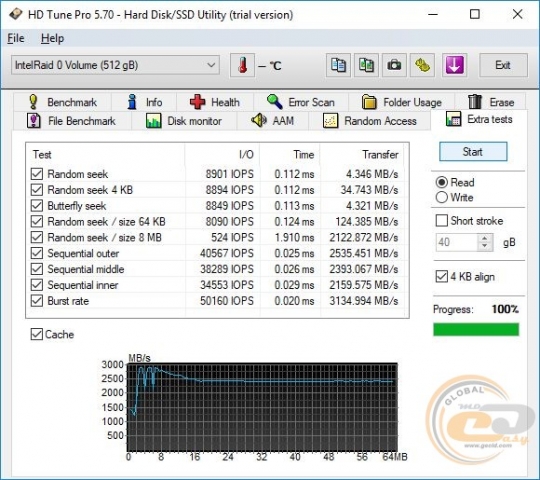Toggle the Sequential middle checkbox
The height and width of the screenshot is (480, 540).
pos(37,269)
